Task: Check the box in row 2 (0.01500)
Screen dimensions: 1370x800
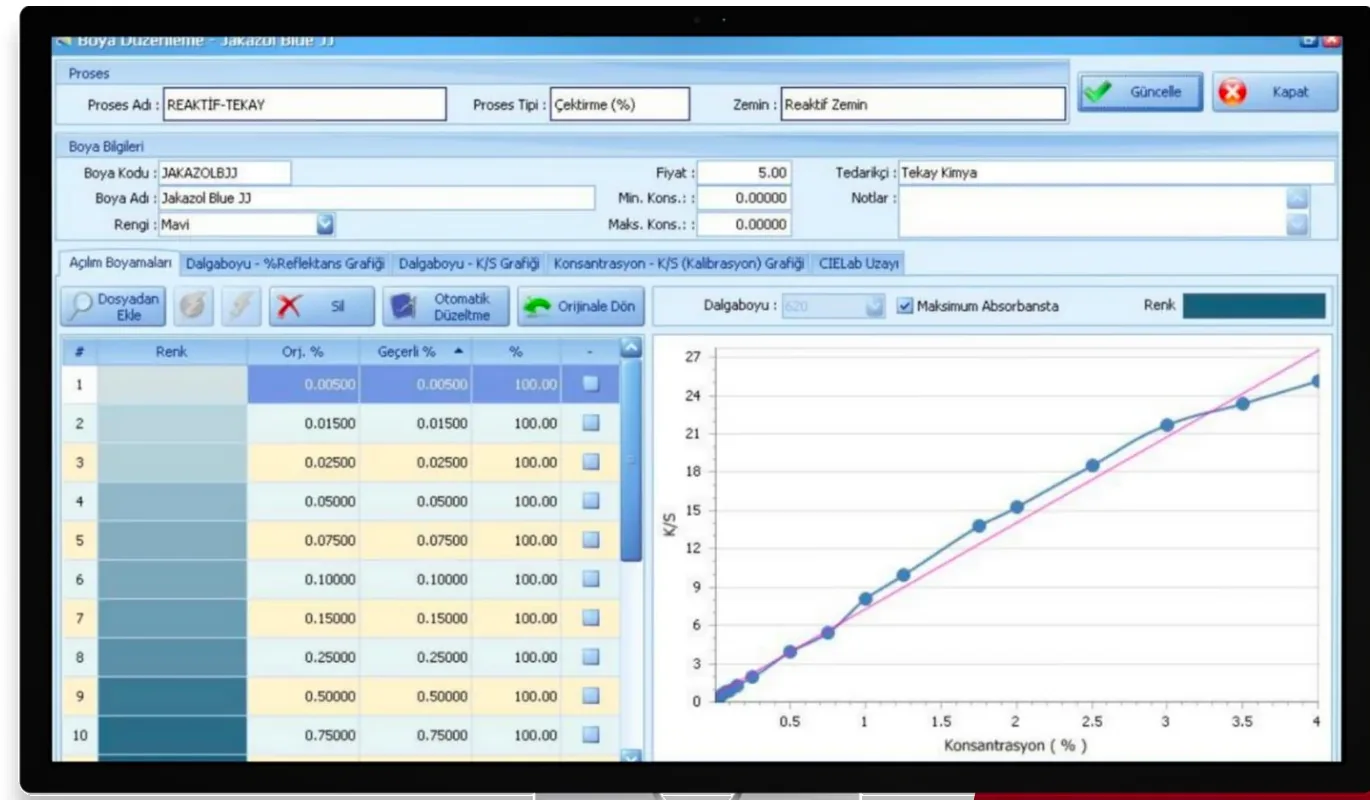Action: 591,423
